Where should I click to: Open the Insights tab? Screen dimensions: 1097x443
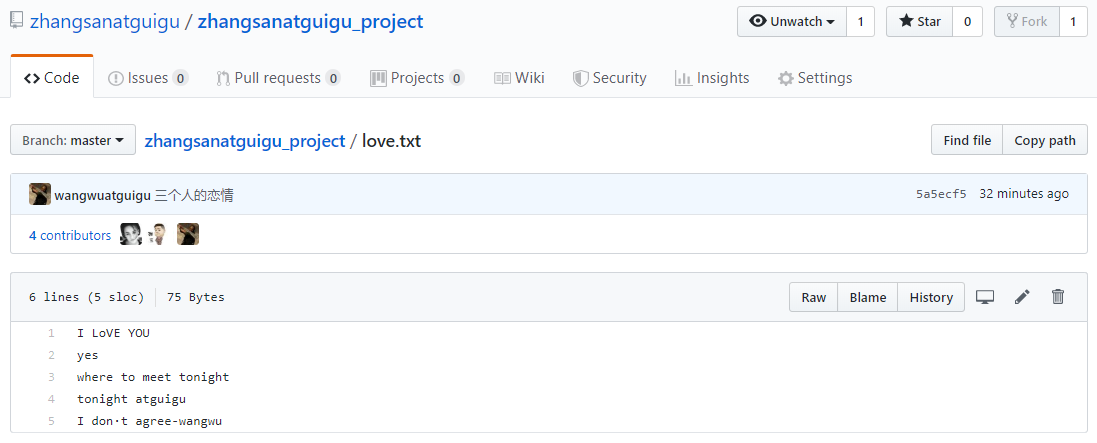[712, 78]
